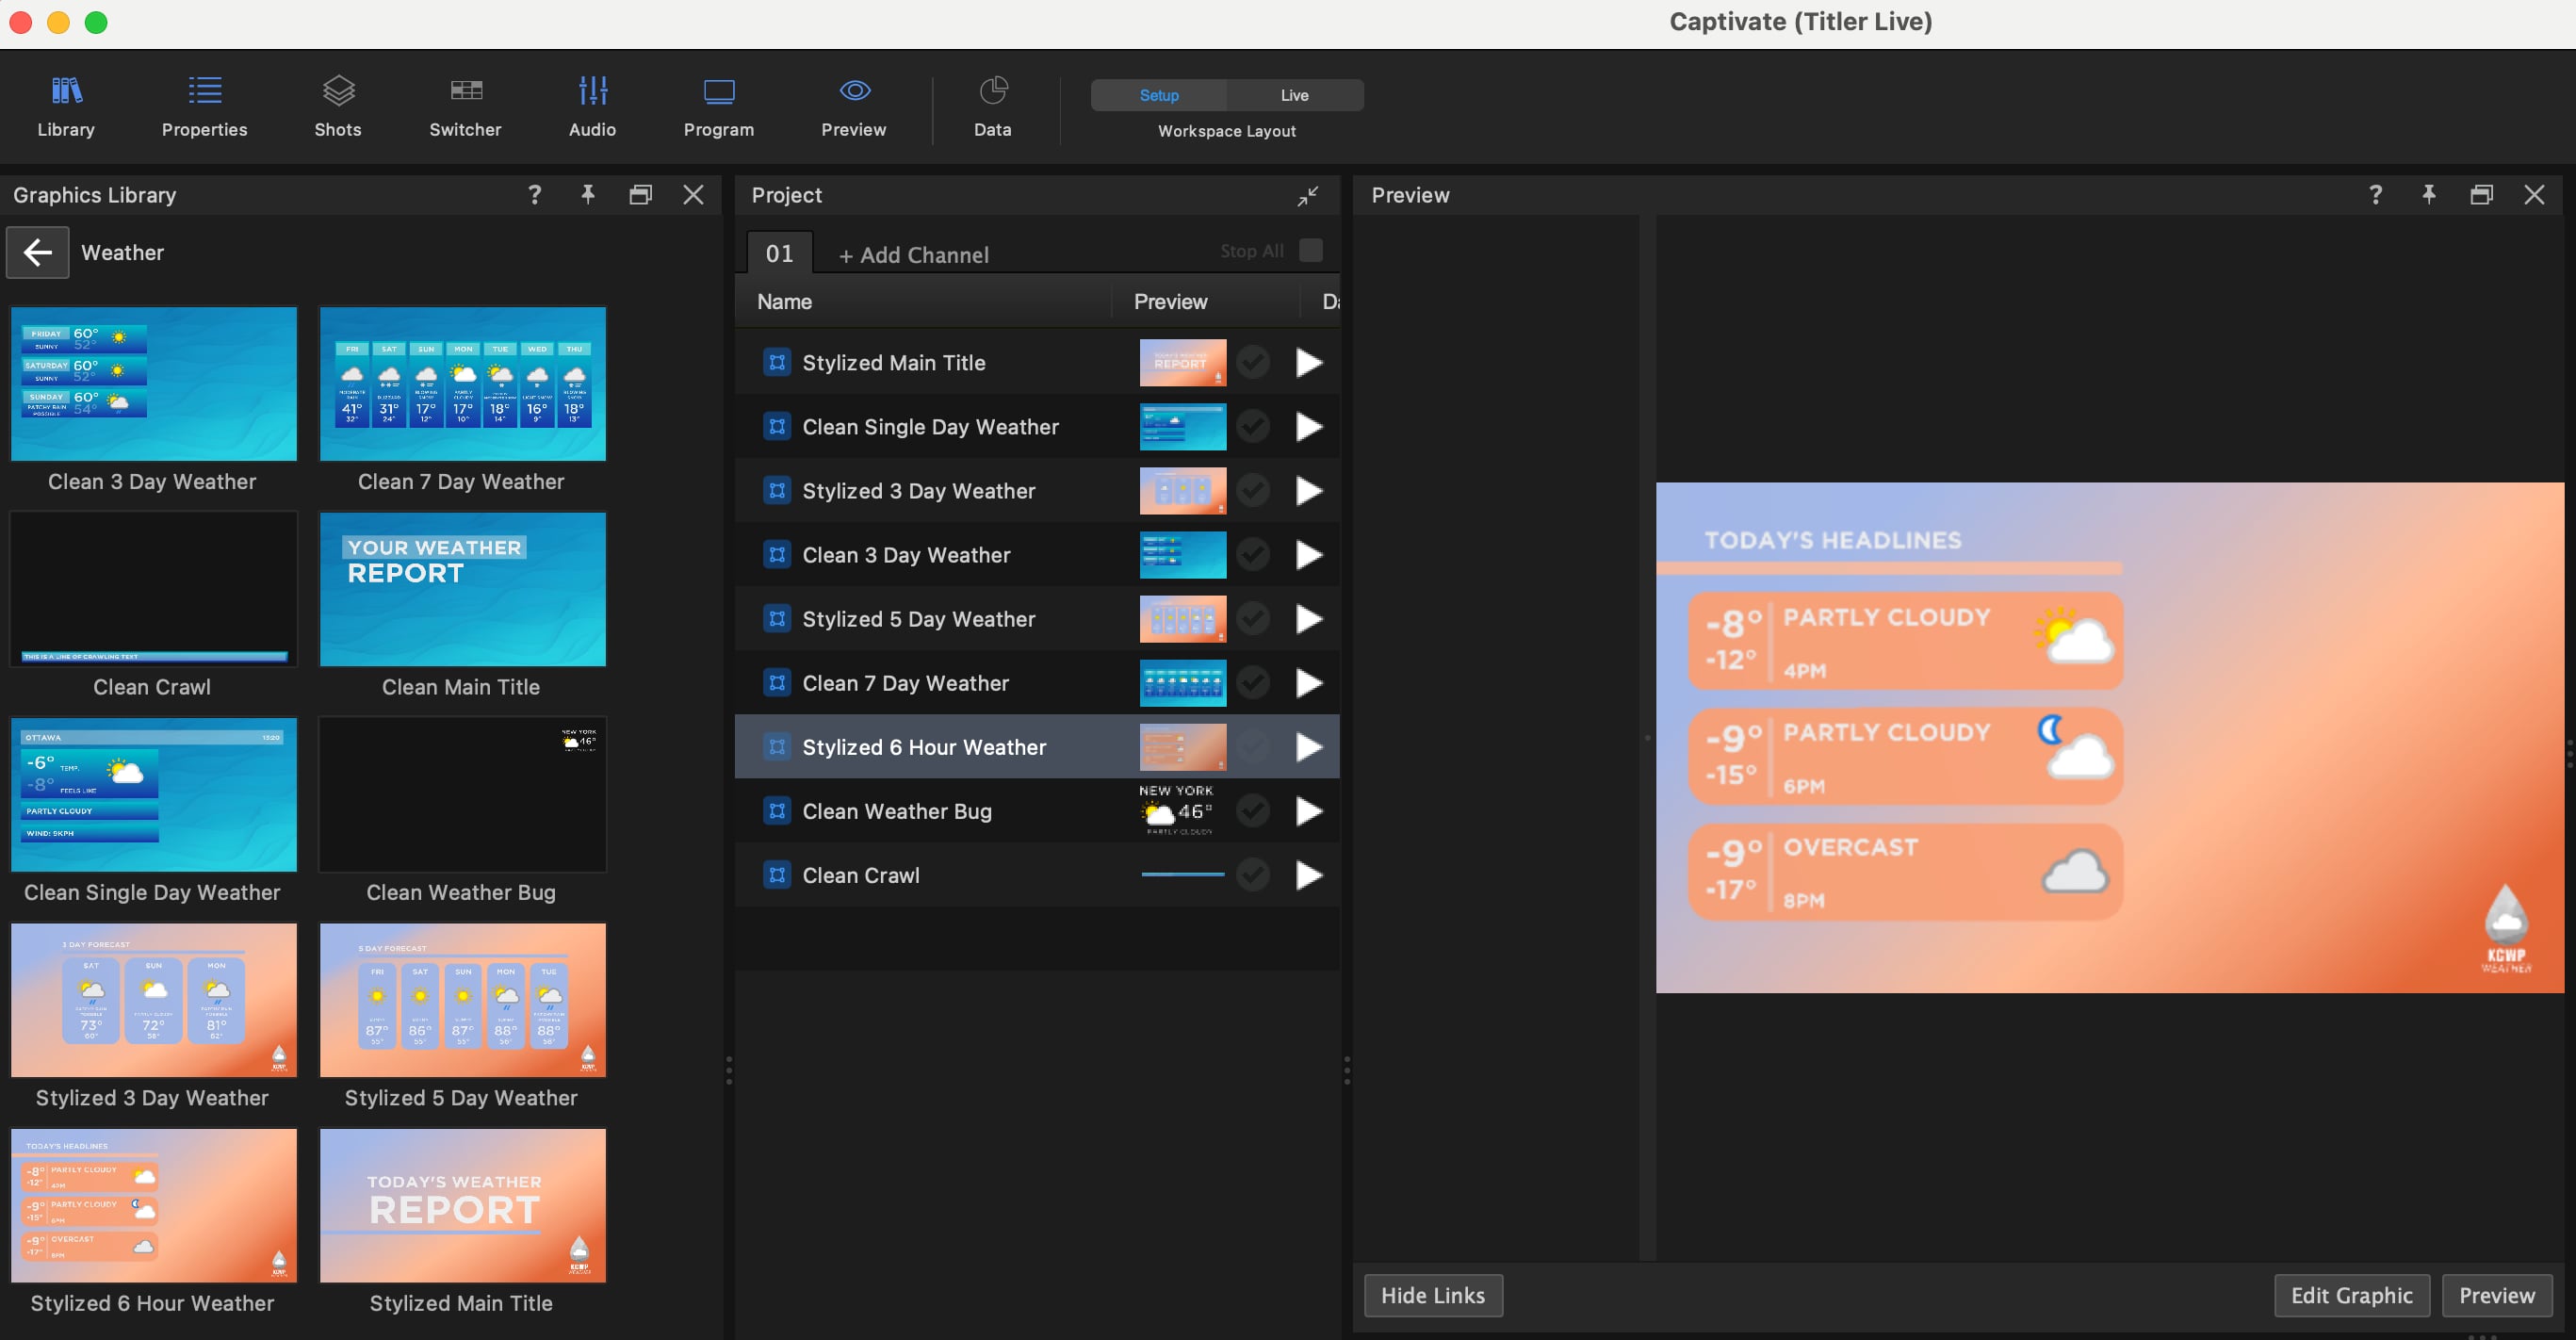The height and width of the screenshot is (1340, 2576).
Task: Open Preview panel help question mark
Action: pyautogui.click(x=2376, y=195)
